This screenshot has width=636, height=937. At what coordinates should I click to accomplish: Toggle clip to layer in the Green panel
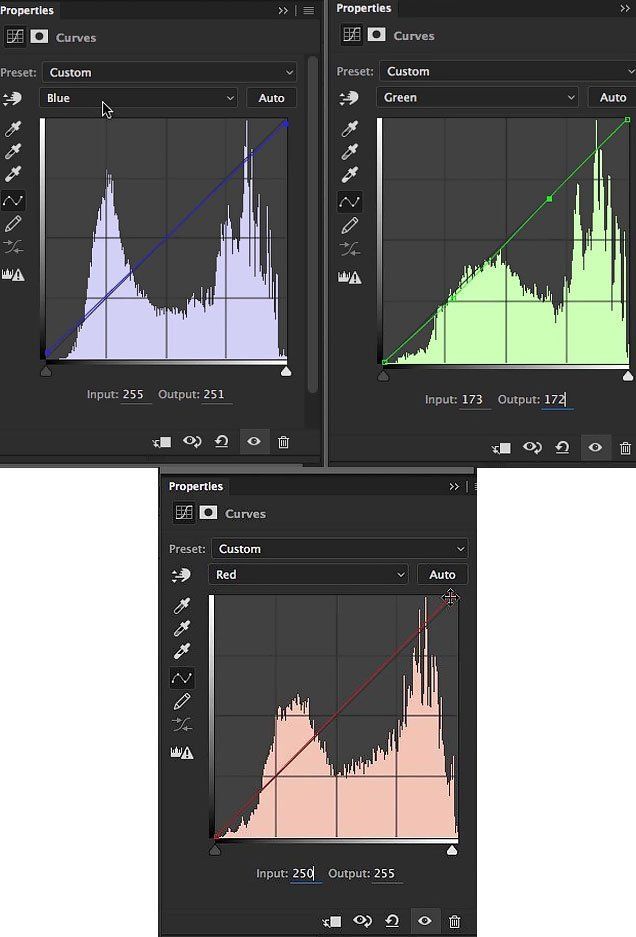[501, 448]
